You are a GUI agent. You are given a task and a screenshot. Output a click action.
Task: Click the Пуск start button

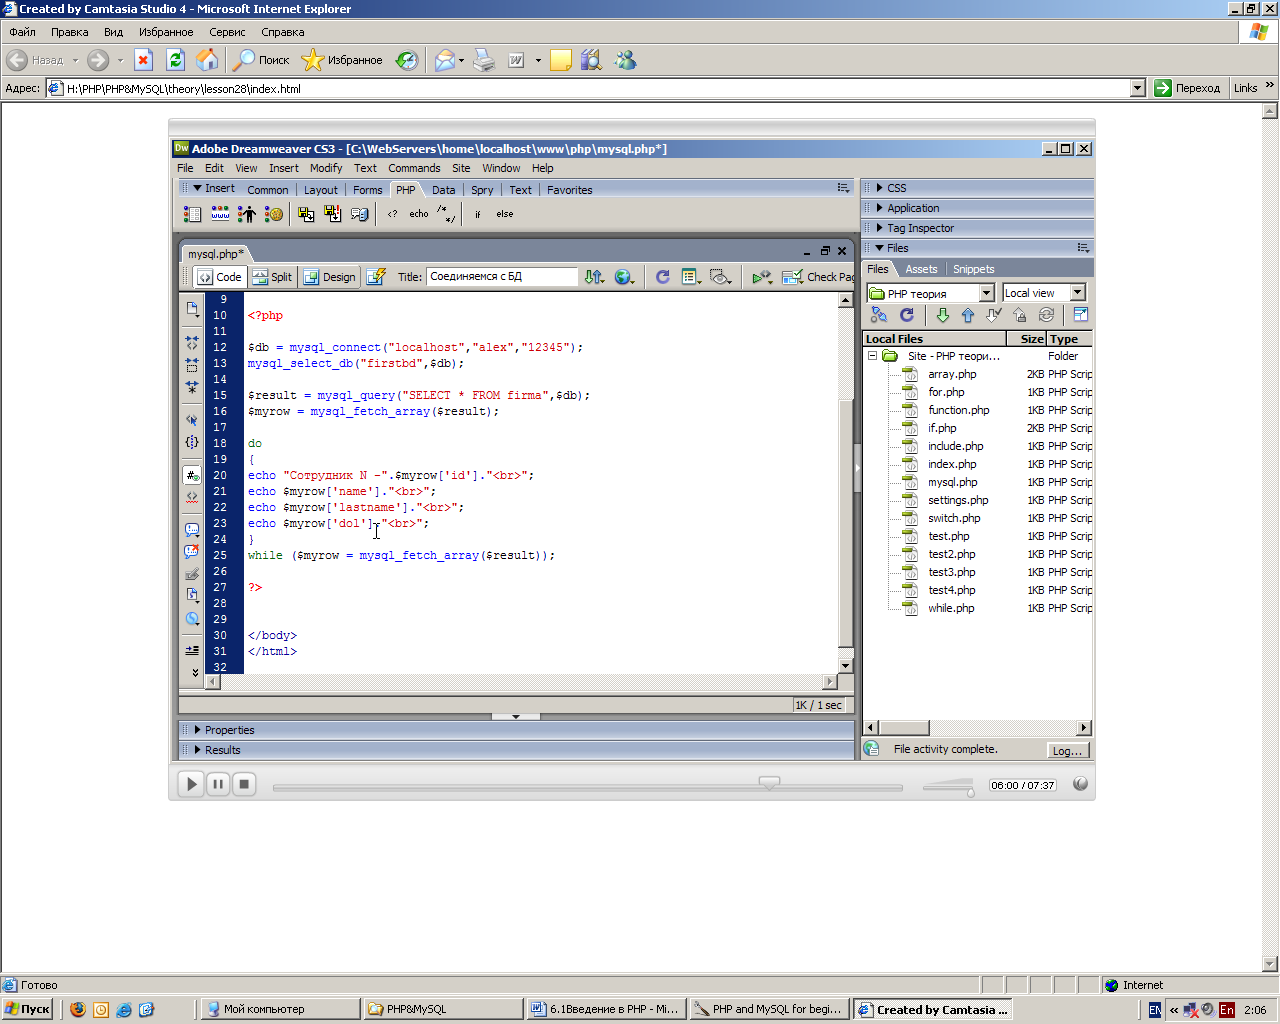click(27, 1009)
